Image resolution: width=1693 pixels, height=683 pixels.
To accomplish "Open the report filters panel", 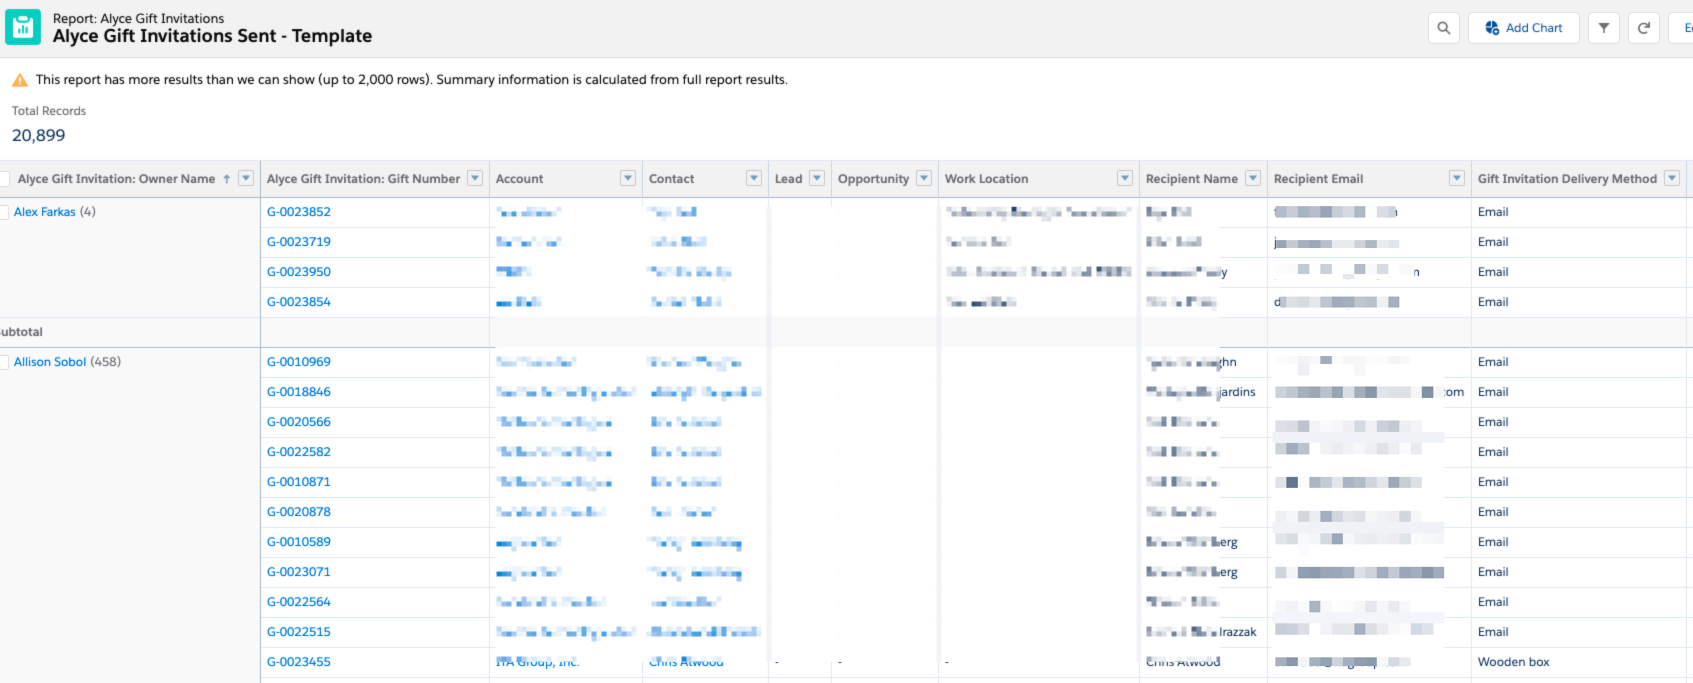I will click(x=1603, y=28).
